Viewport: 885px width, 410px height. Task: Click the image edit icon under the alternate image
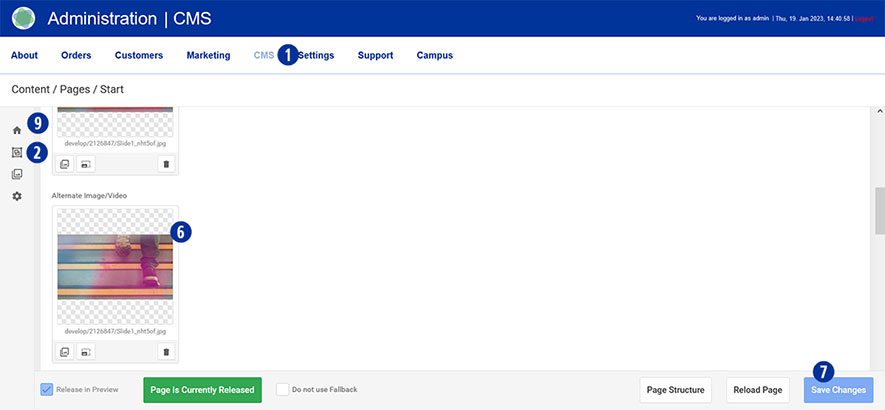[86, 351]
